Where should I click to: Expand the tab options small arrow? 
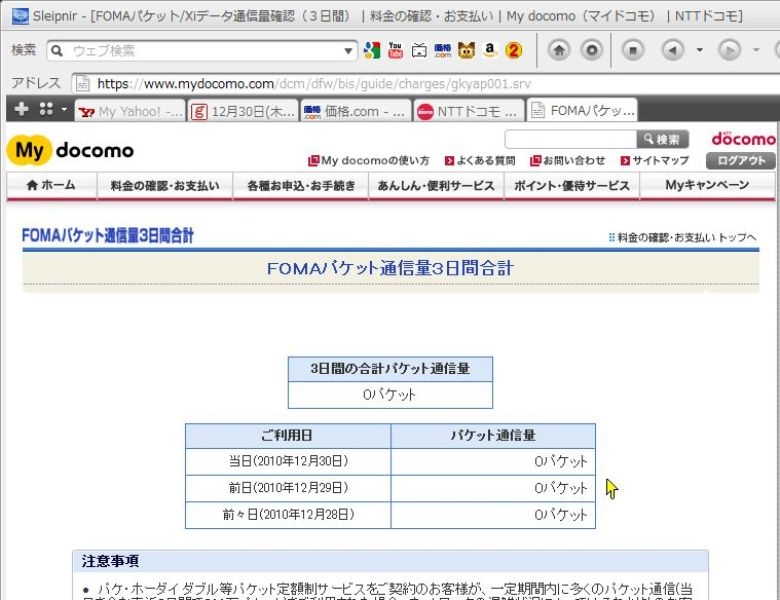64,109
